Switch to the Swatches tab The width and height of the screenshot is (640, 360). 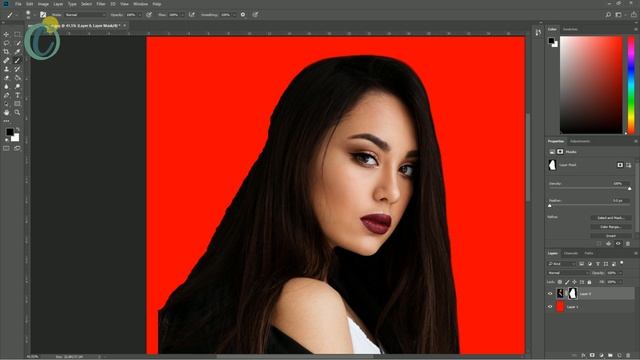pyautogui.click(x=570, y=29)
